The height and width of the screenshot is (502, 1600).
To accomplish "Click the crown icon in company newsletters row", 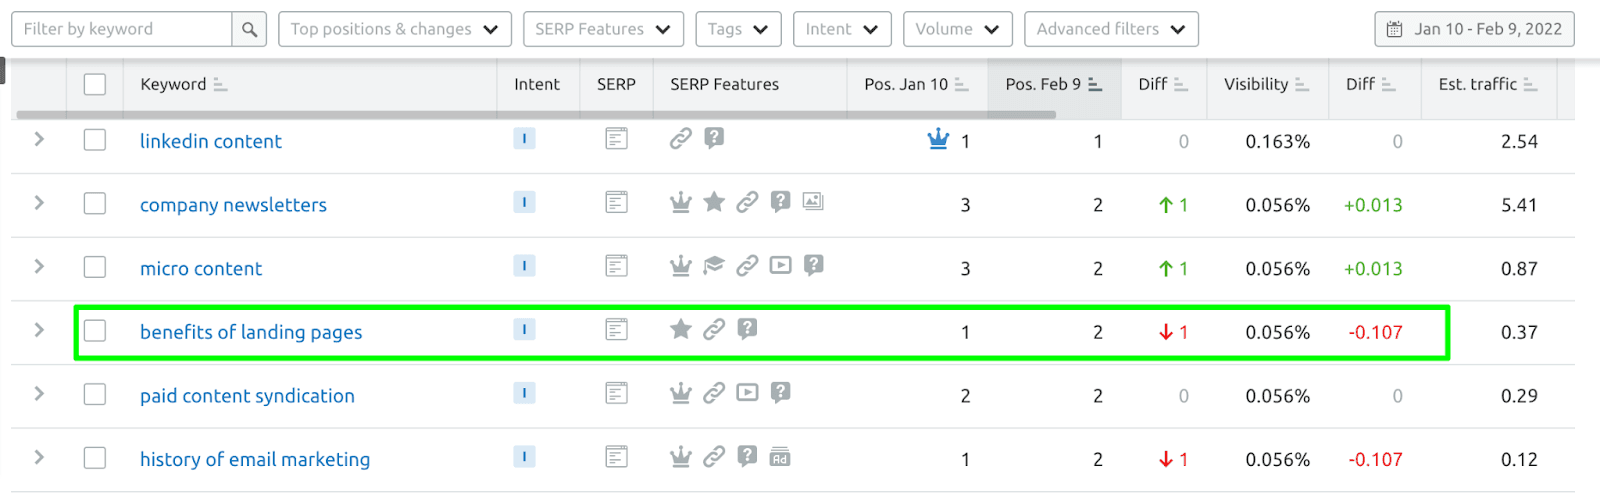I will point(681,203).
